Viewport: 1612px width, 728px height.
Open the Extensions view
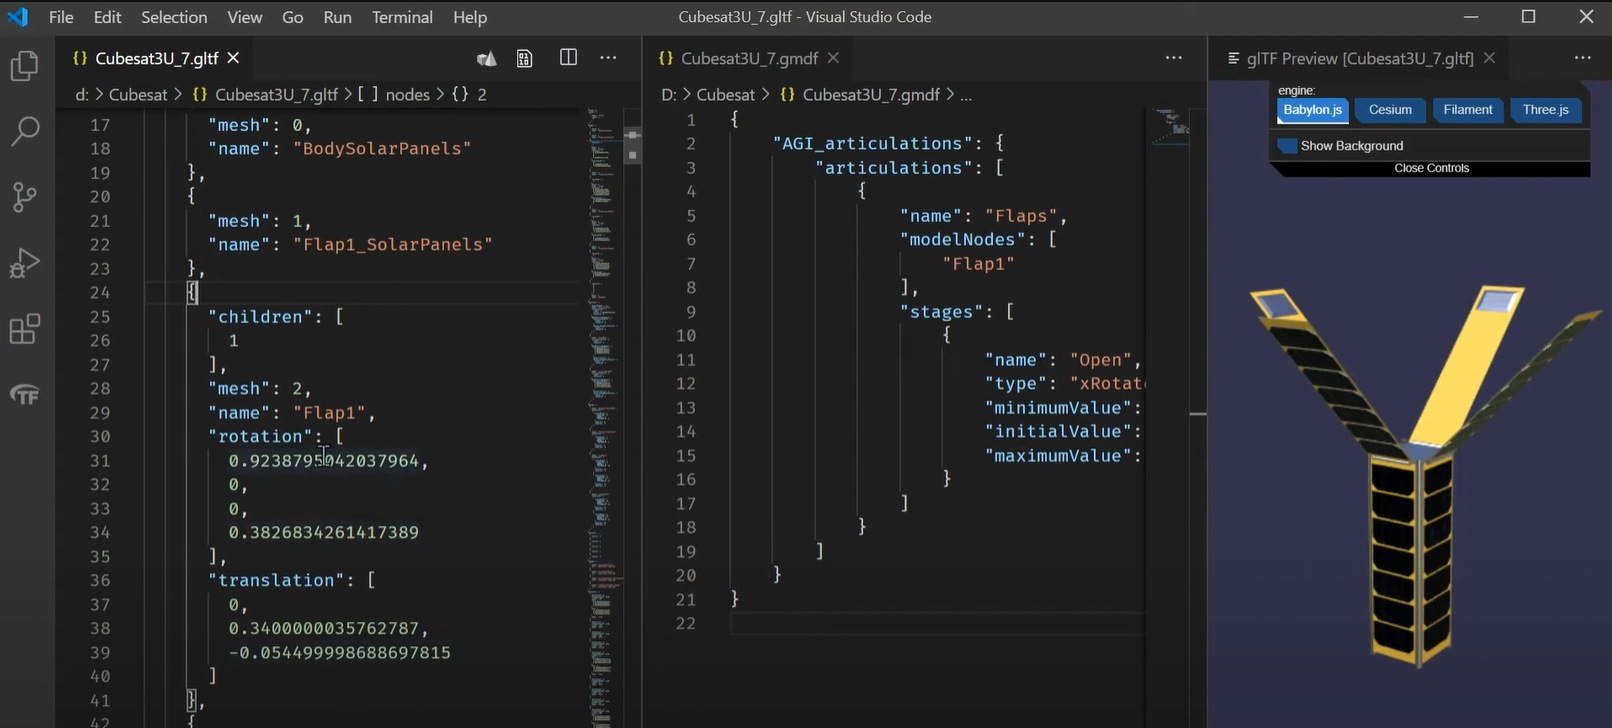click(x=24, y=329)
